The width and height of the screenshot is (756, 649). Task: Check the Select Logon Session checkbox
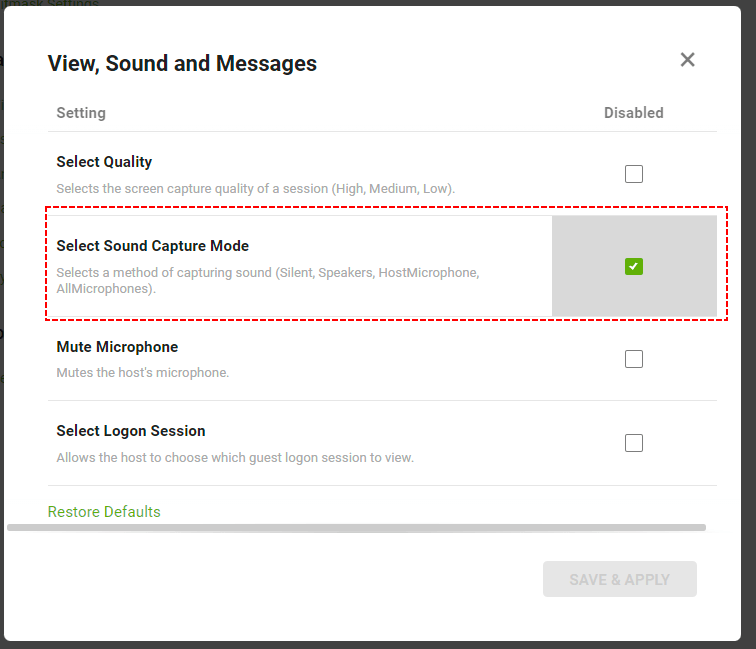(x=634, y=443)
